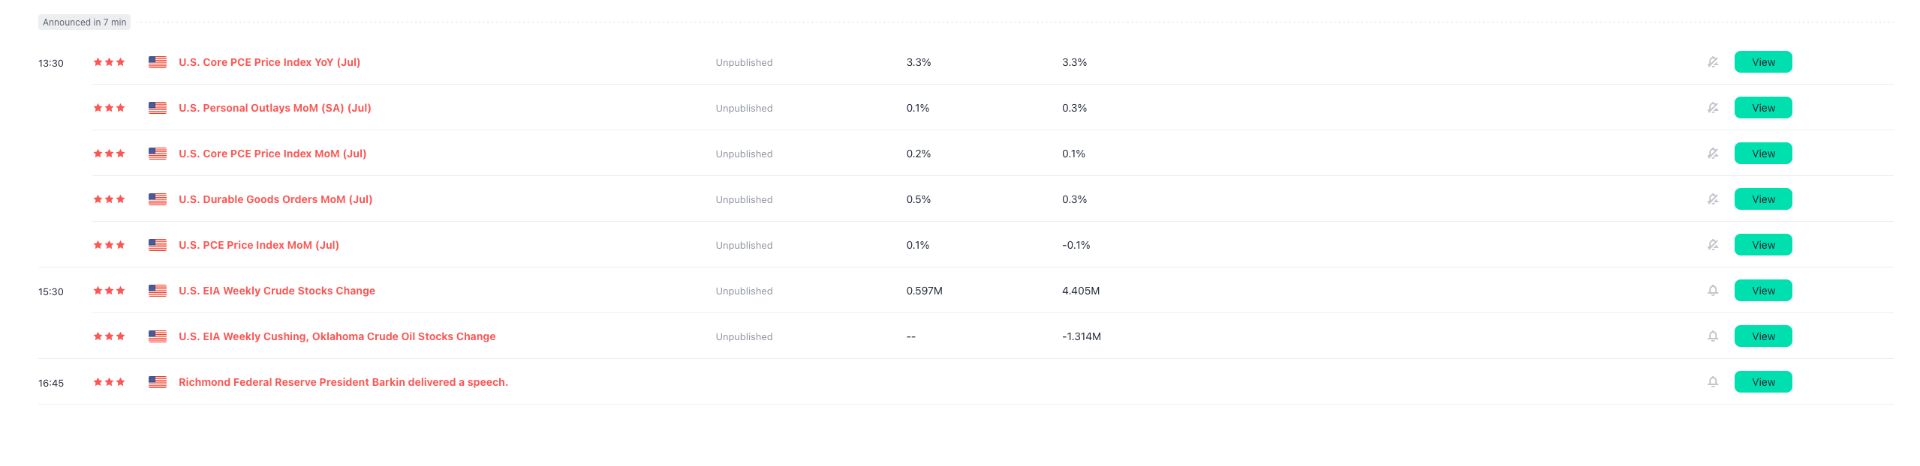Toggle alert bell for Core PCE MoM row
Screen dimensions: 1920x466
click(1712, 154)
